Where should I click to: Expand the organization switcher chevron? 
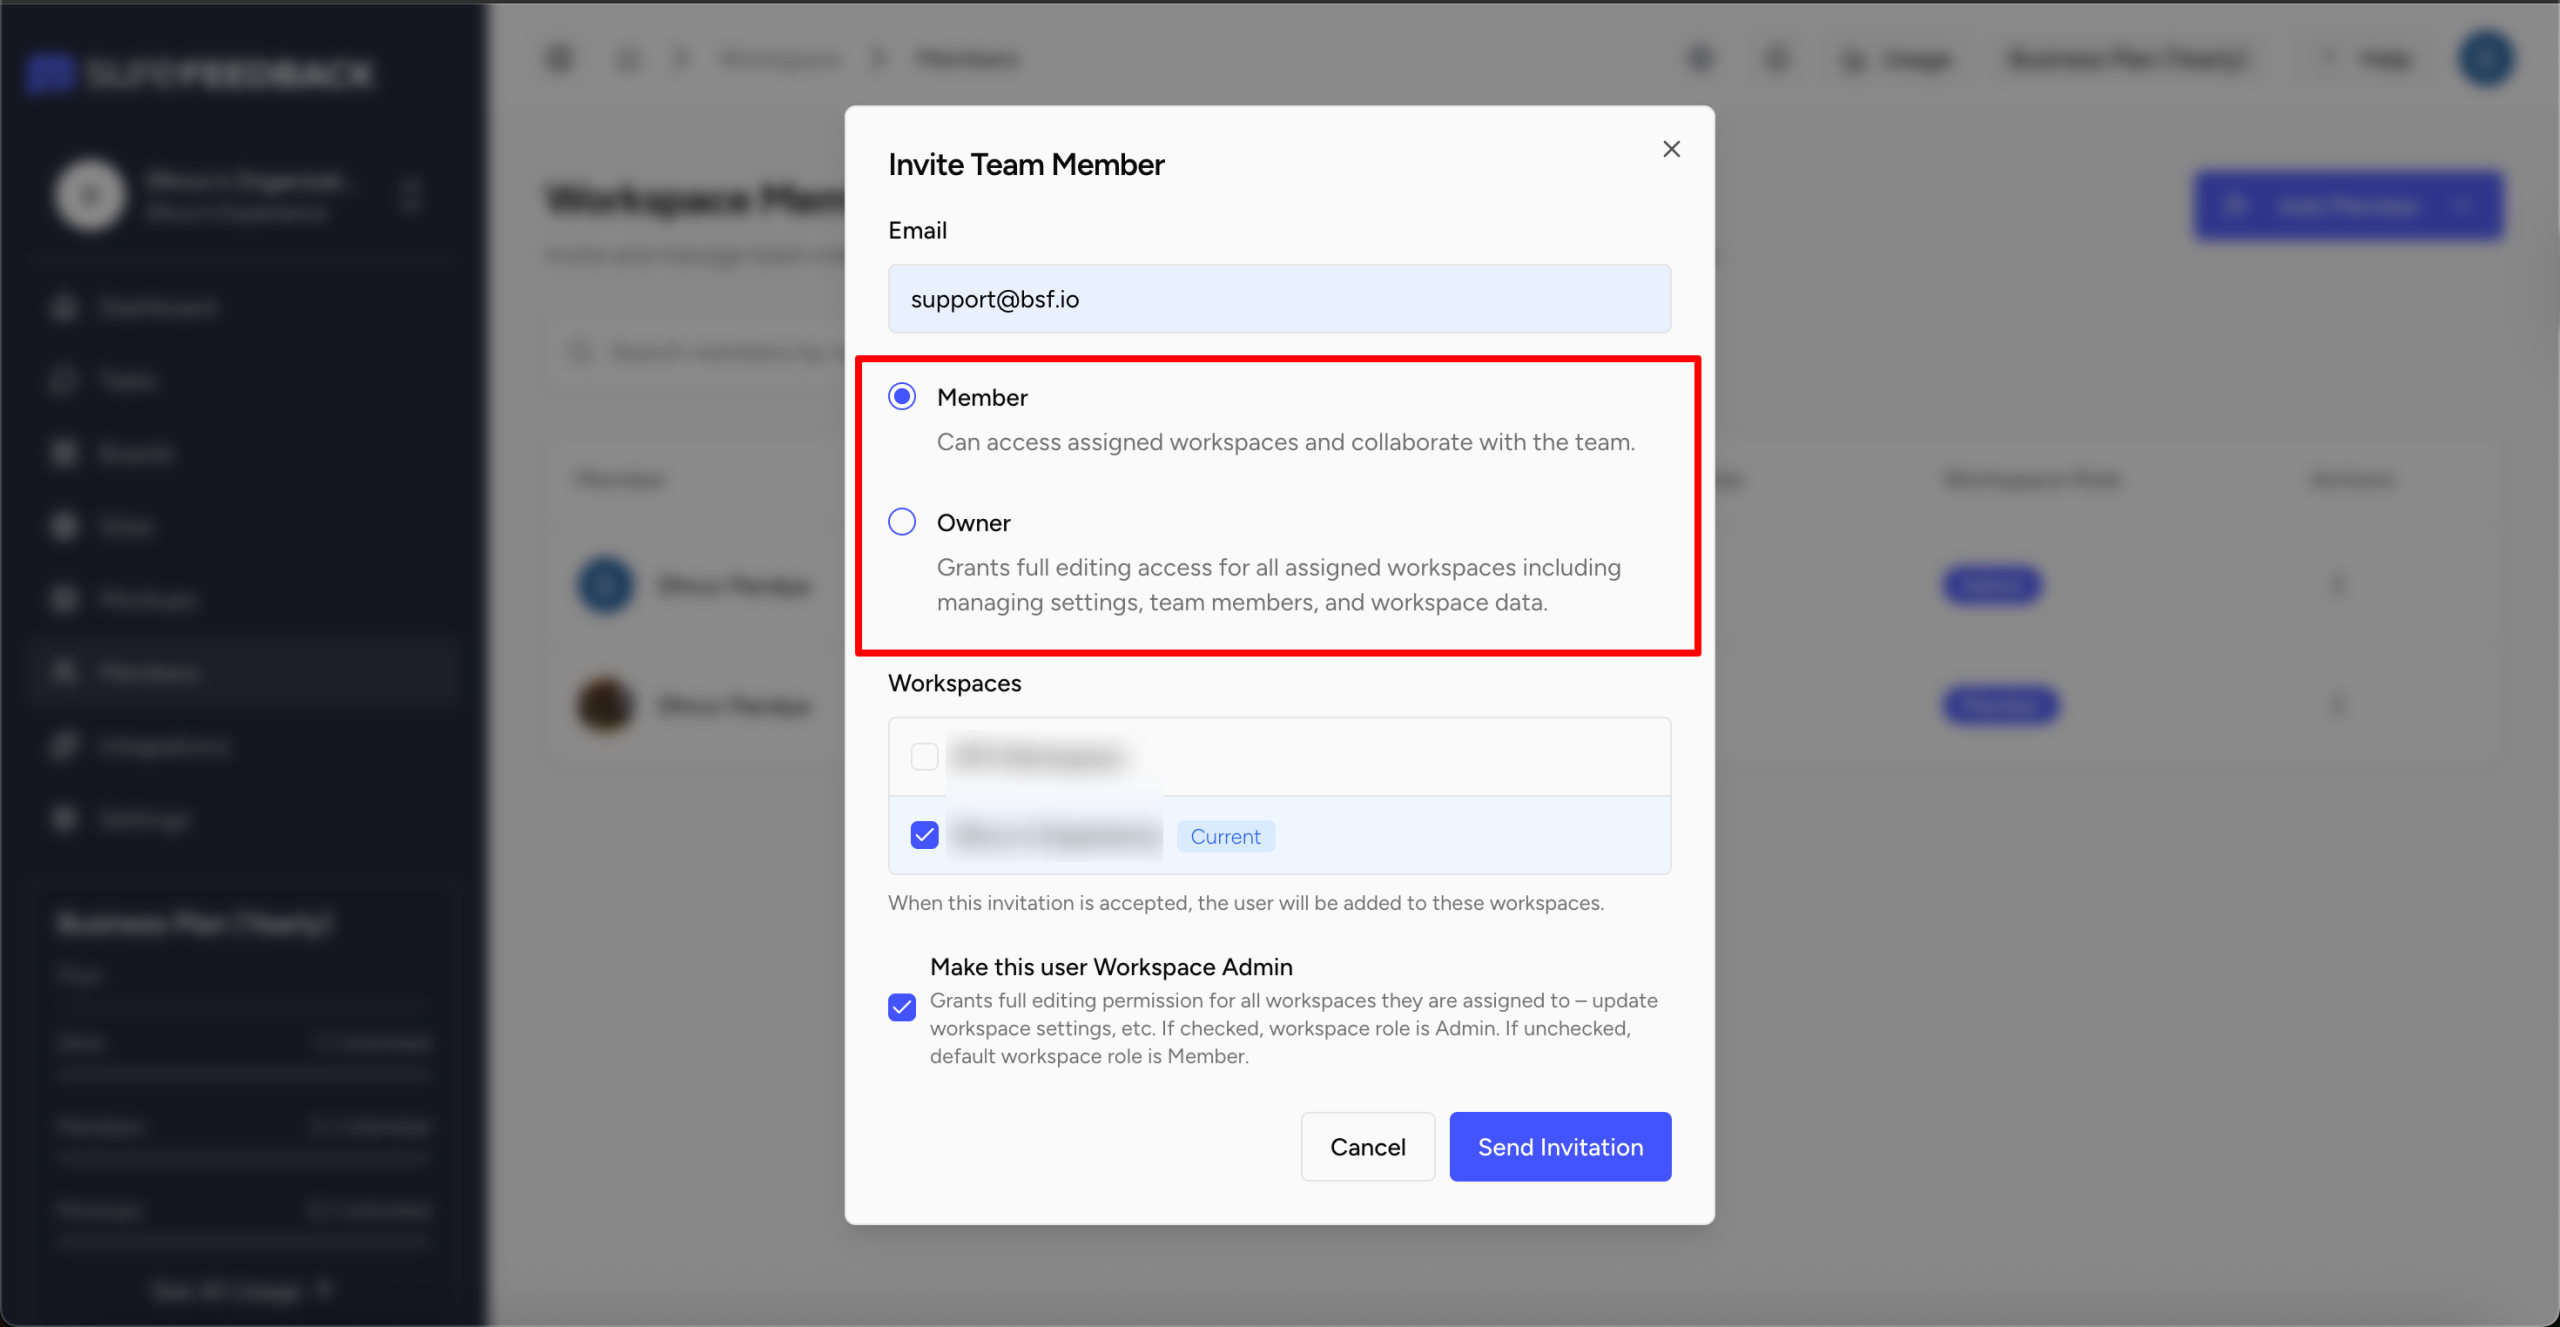[x=410, y=195]
